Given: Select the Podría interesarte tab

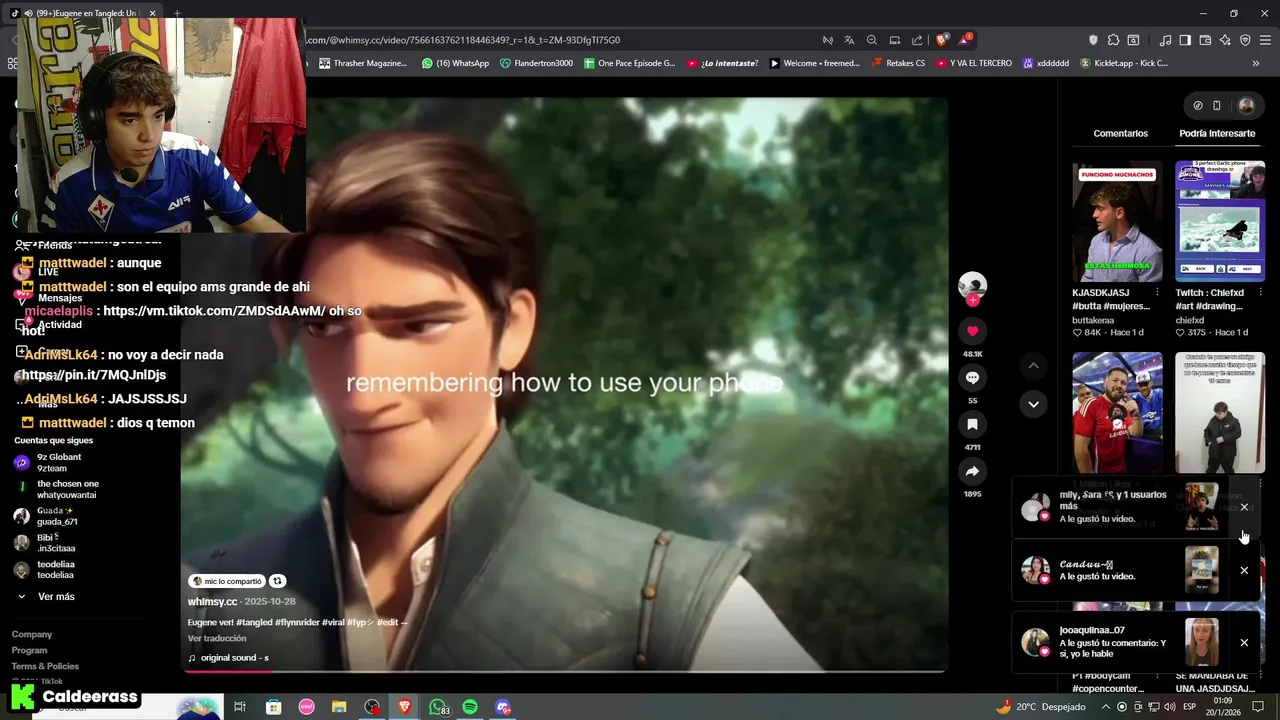Looking at the screenshot, I should coord(1217,133).
